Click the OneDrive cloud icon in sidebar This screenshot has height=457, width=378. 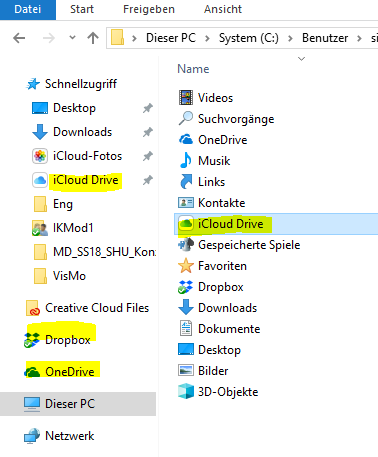32,372
